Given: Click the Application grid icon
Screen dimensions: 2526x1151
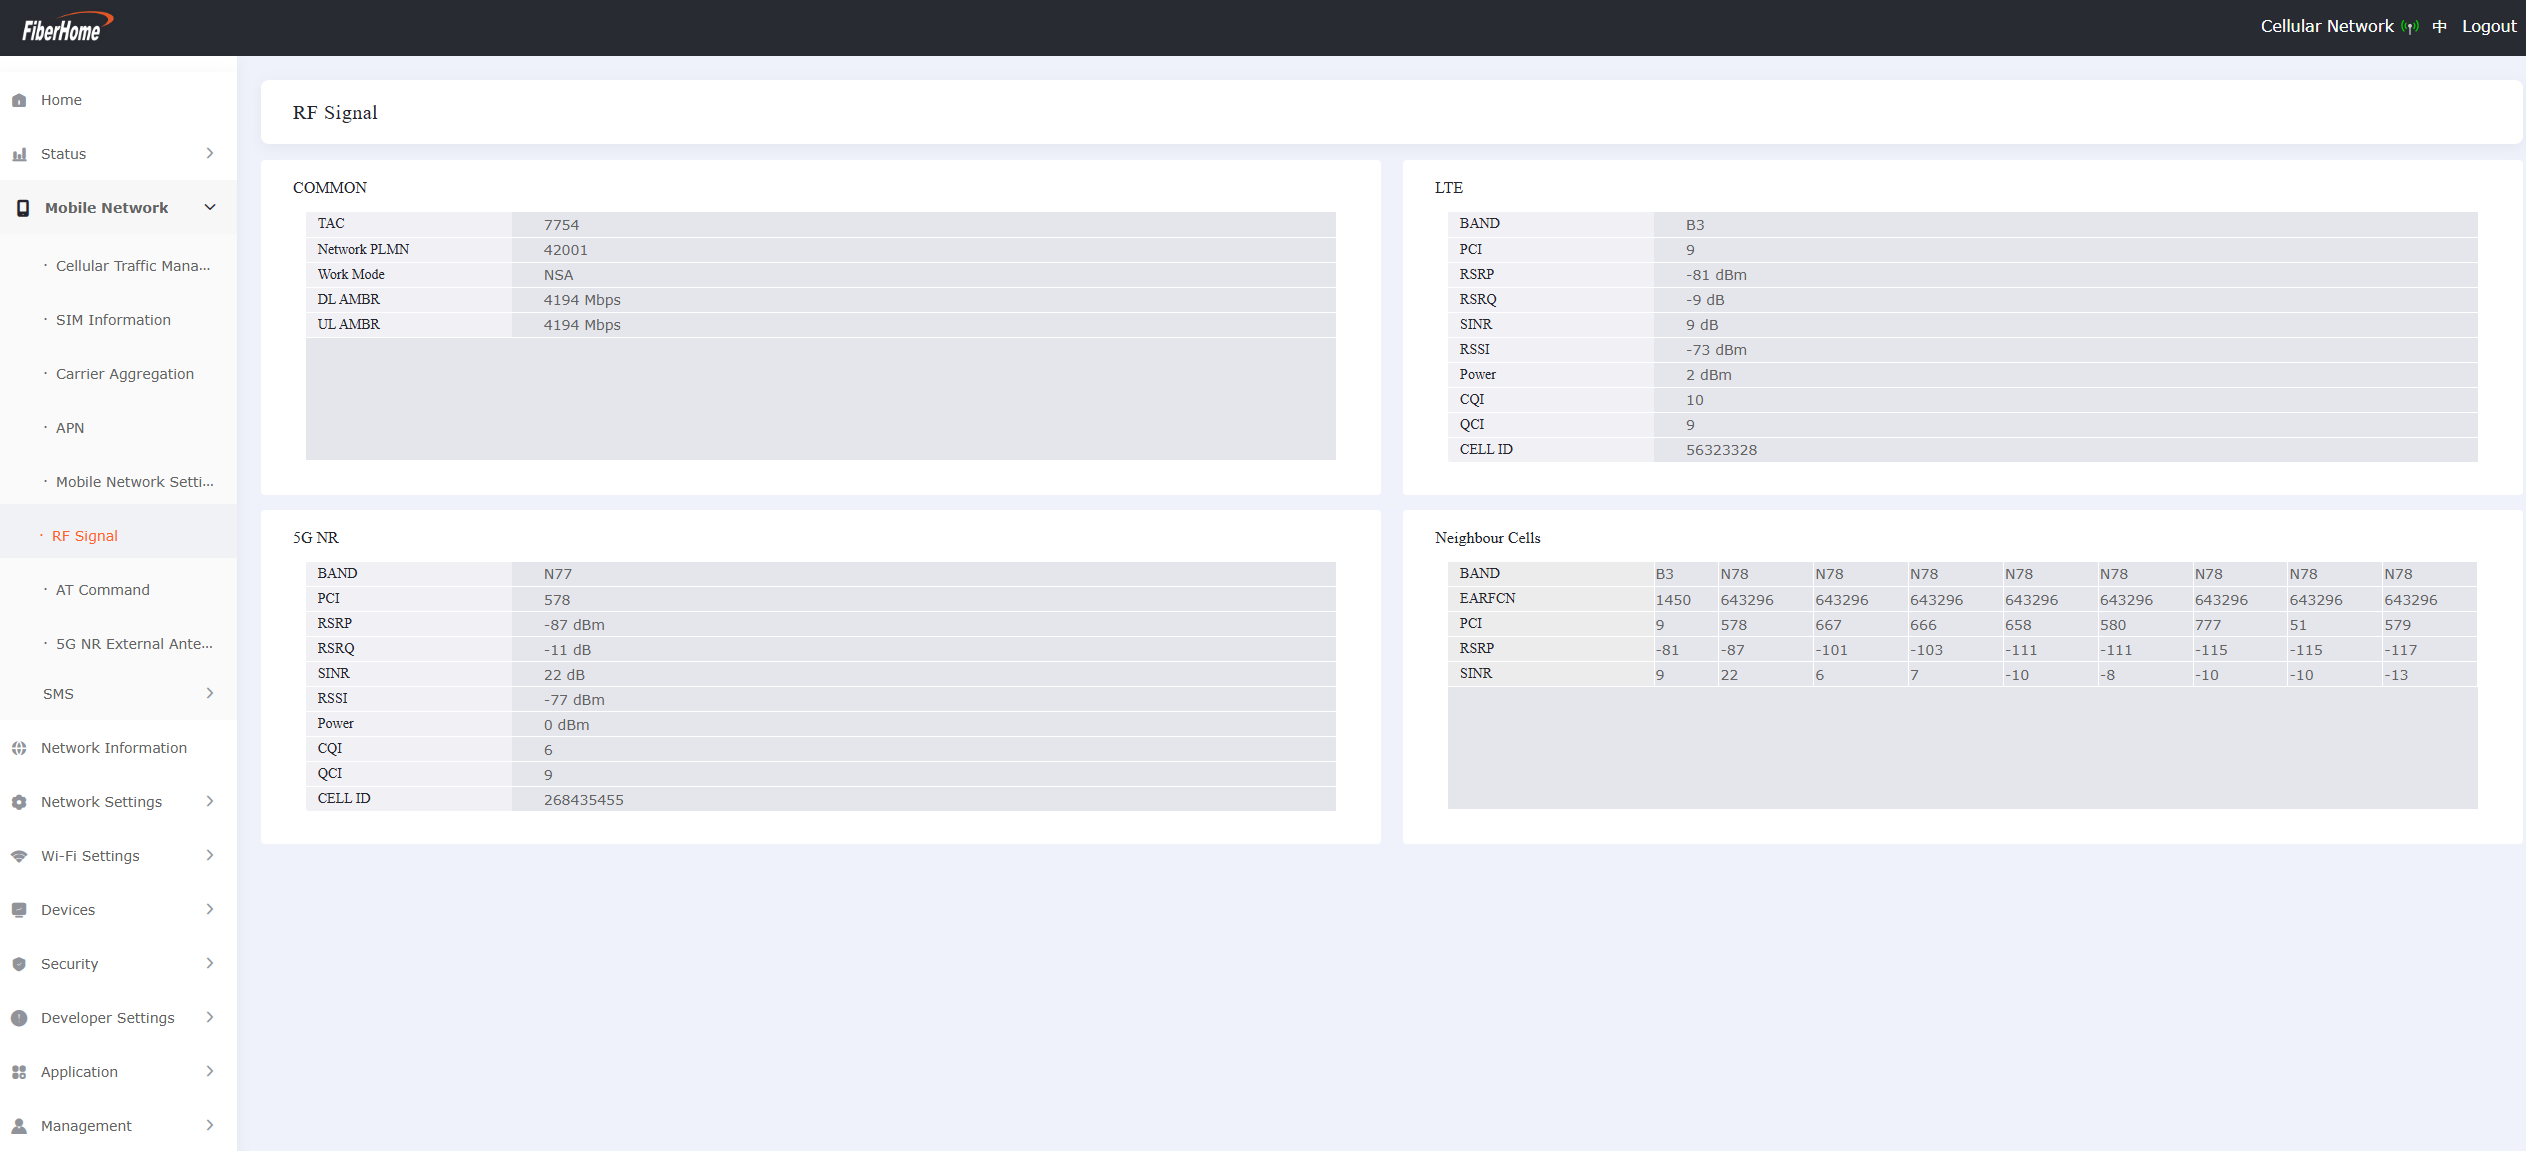Looking at the screenshot, I should point(19,1072).
